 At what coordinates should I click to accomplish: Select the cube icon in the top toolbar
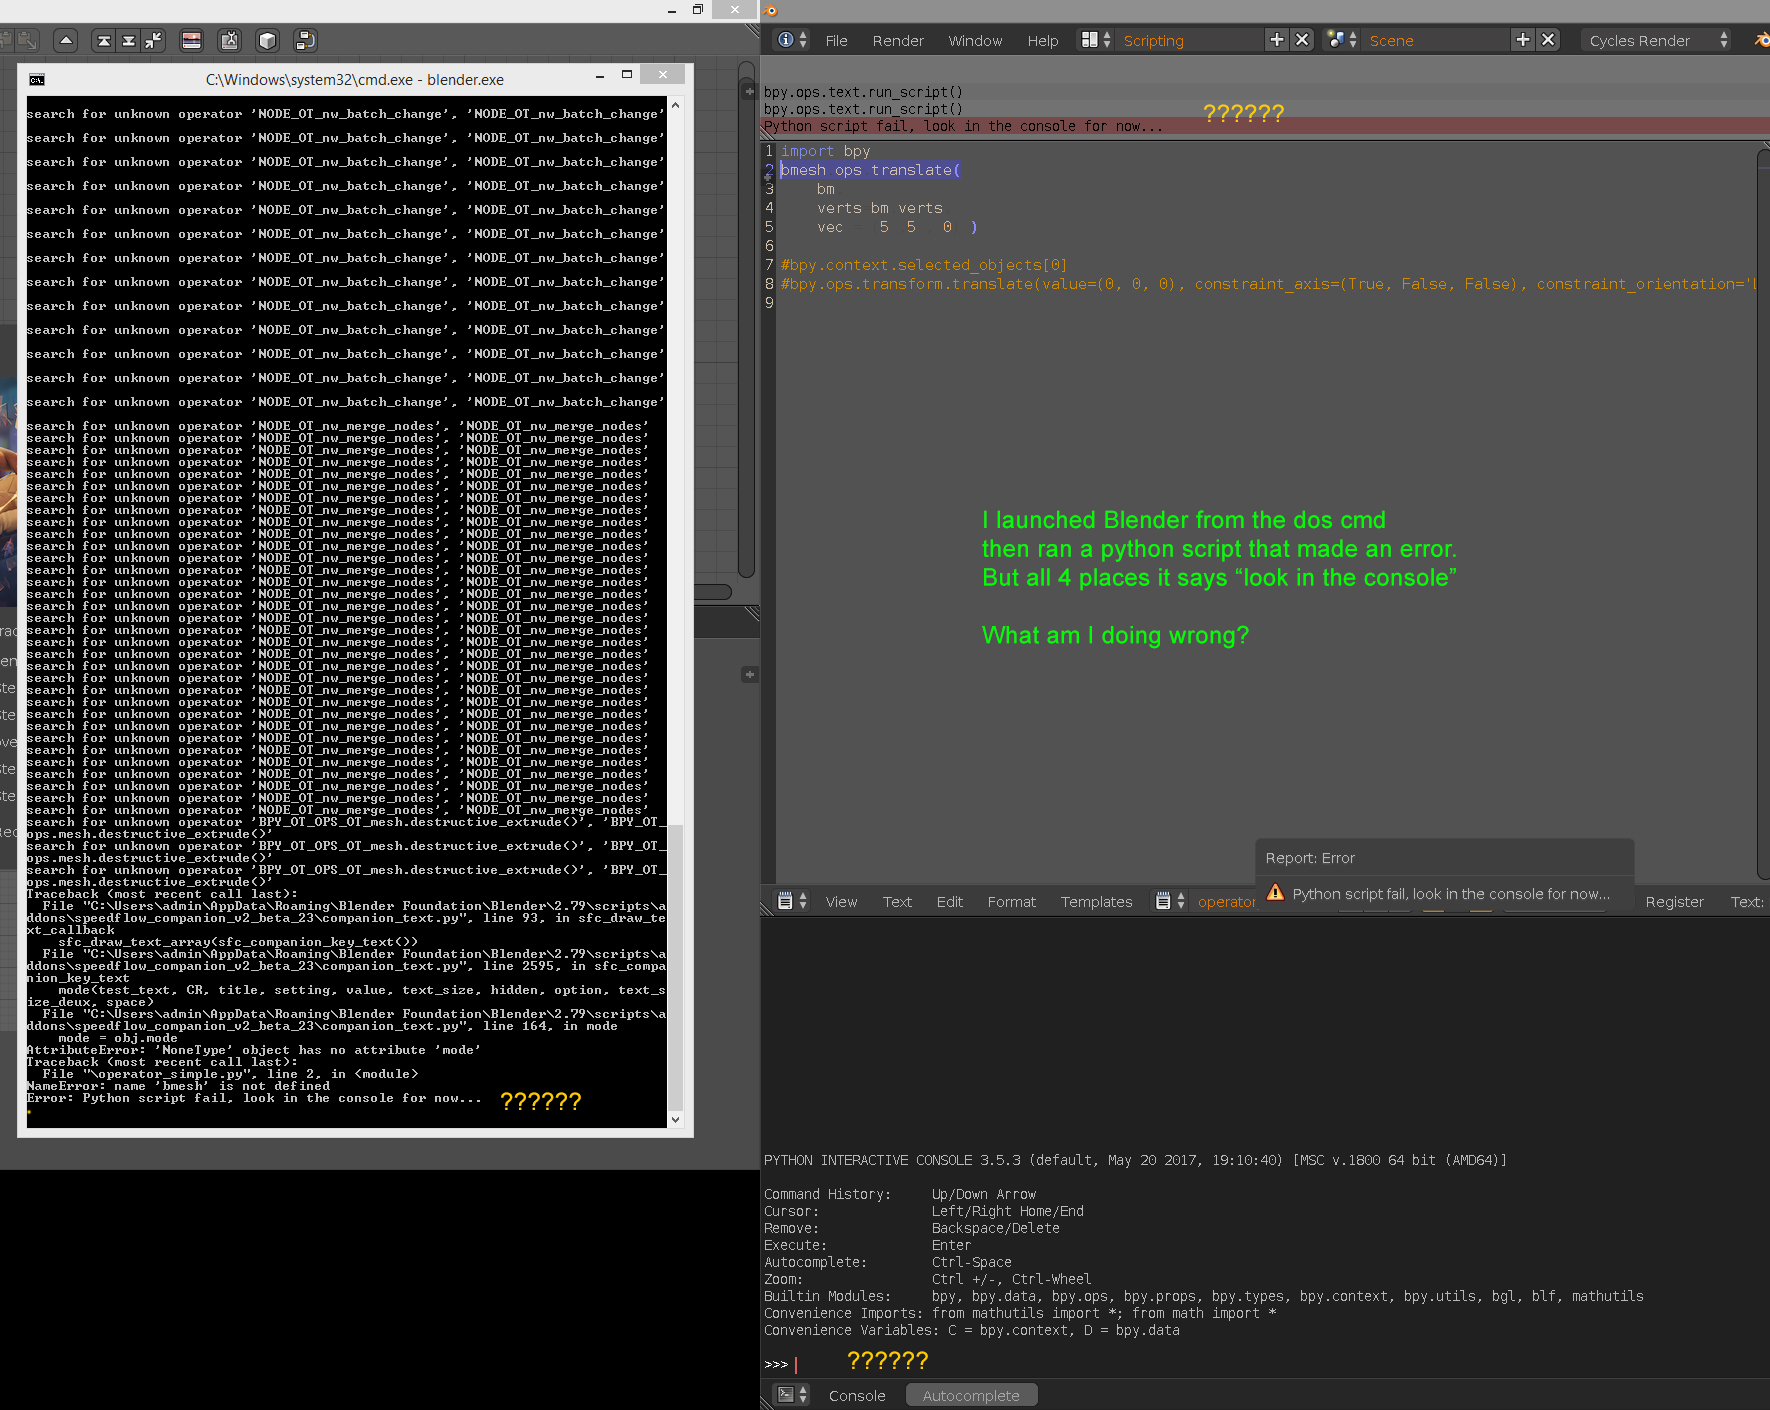[267, 40]
